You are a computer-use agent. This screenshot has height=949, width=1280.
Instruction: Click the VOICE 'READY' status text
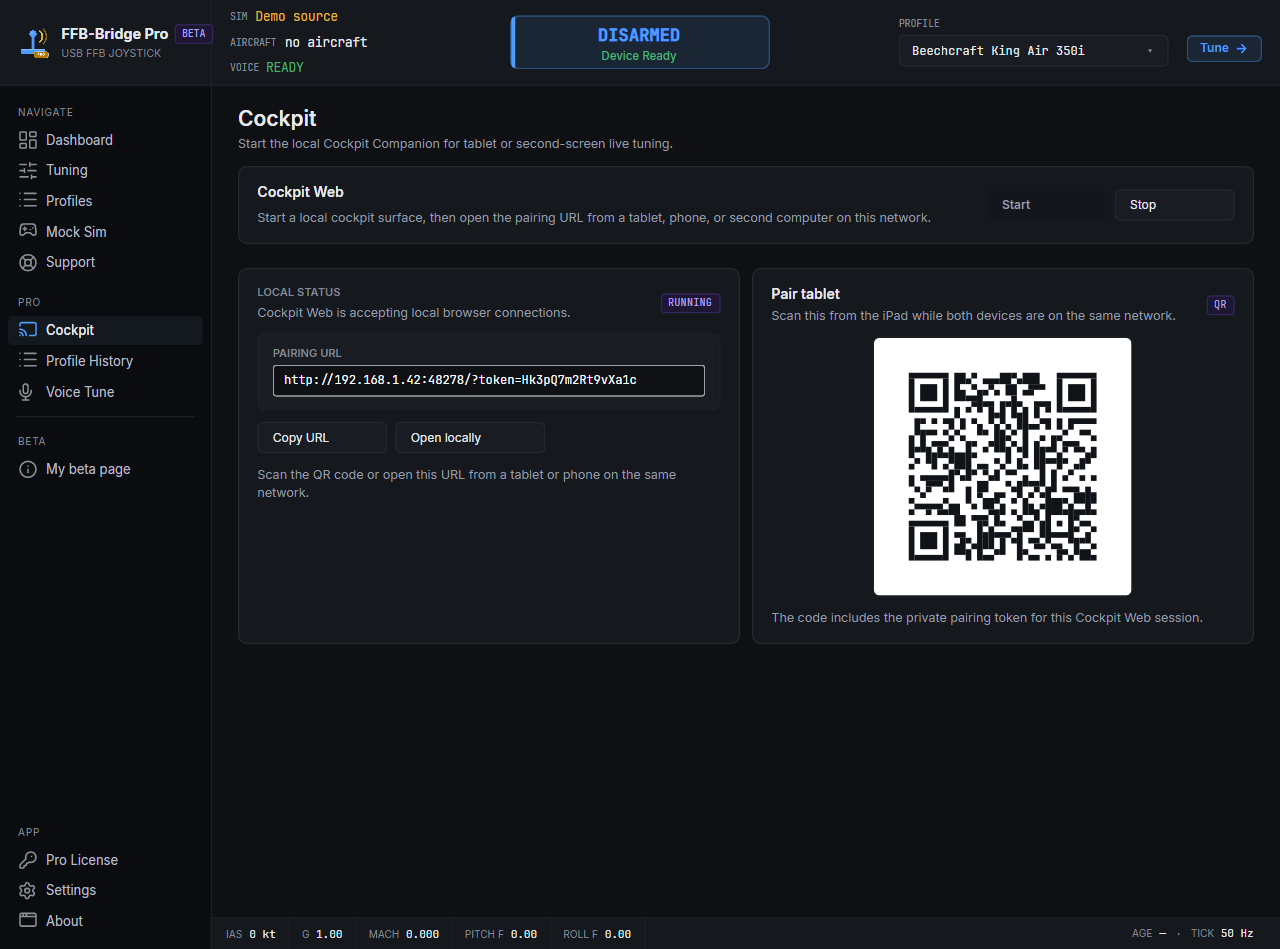[x=285, y=67]
